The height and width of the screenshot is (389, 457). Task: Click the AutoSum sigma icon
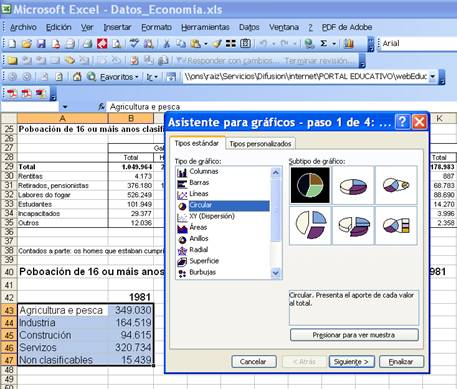pyautogui.click(x=323, y=44)
